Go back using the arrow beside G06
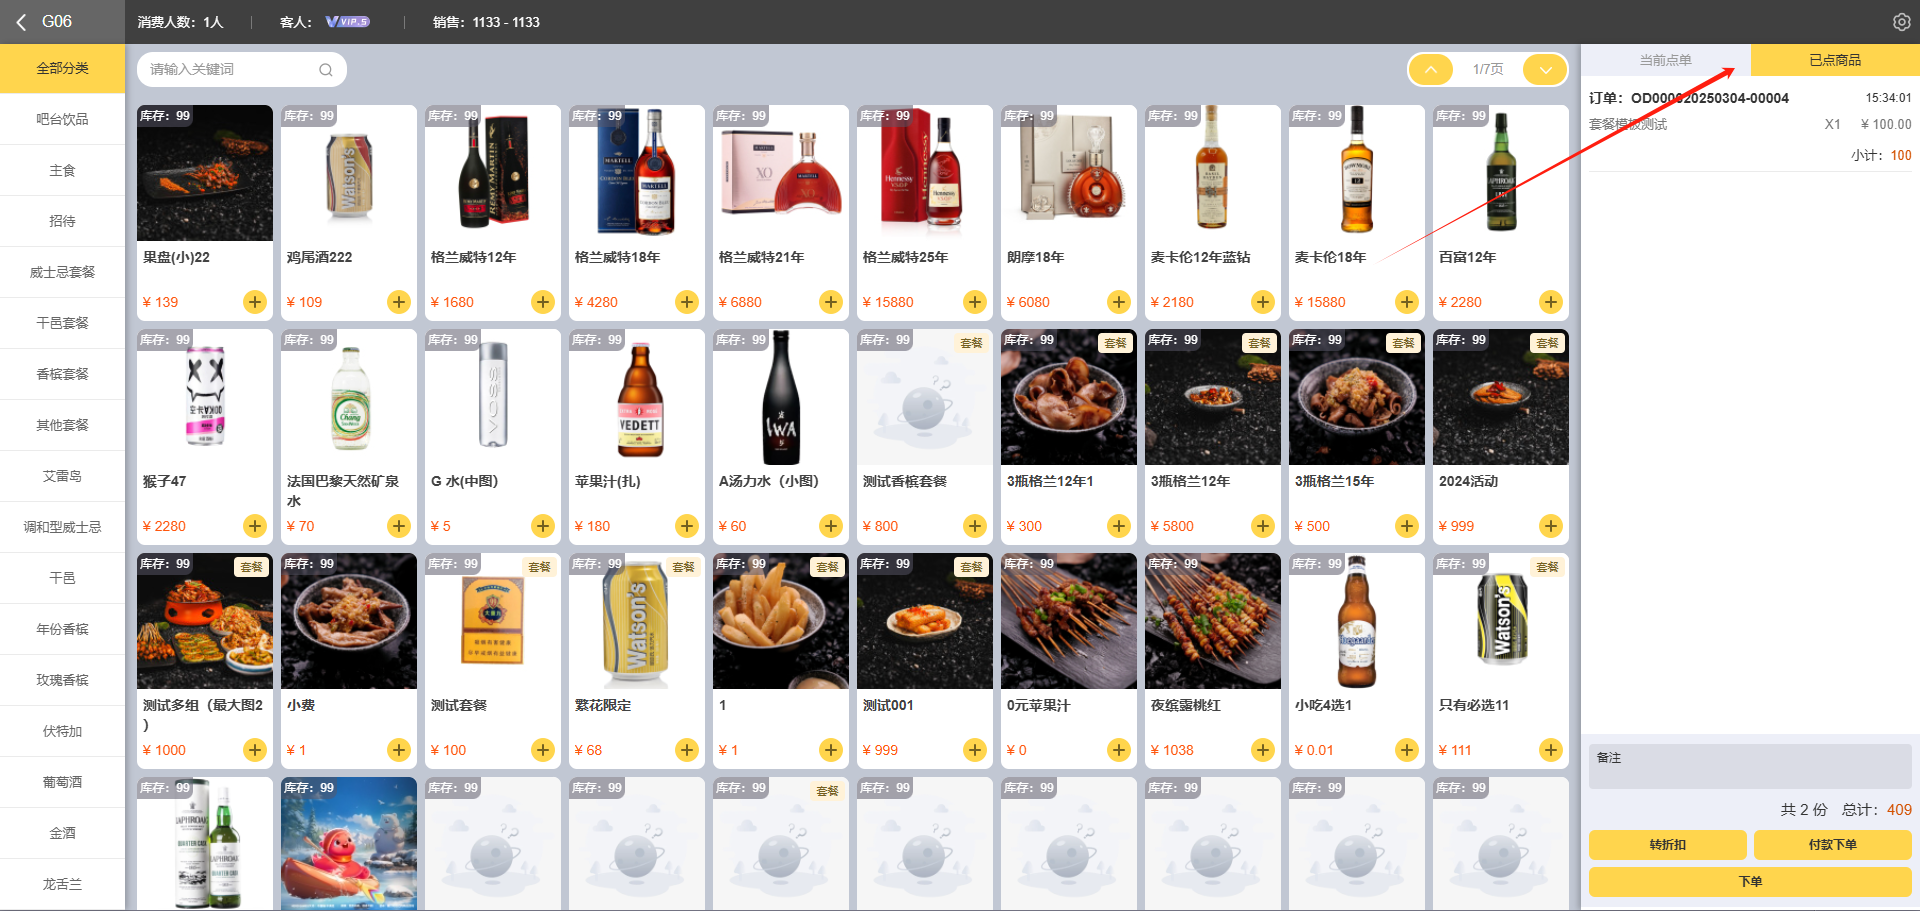The height and width of the screenshot is (911, 1920). [21, 22]
